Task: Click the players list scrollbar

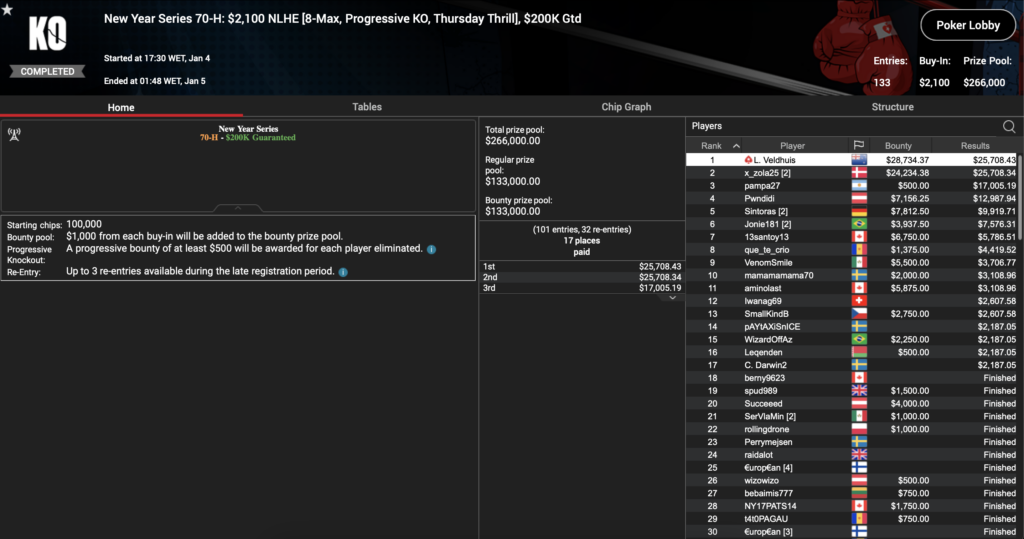Action: coord(1020,200)
